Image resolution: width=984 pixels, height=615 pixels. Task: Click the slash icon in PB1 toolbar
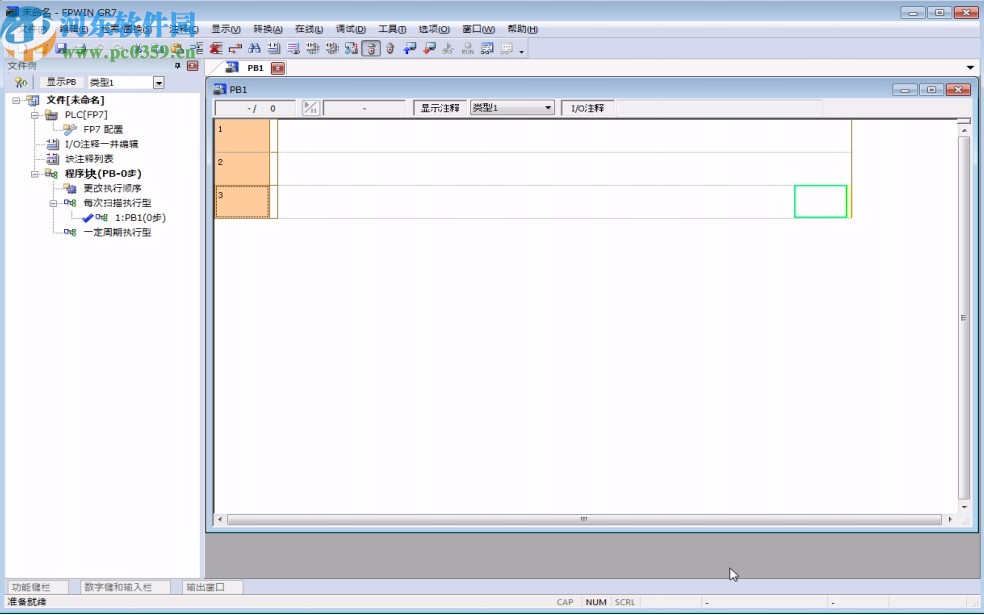tap(311, 108)
